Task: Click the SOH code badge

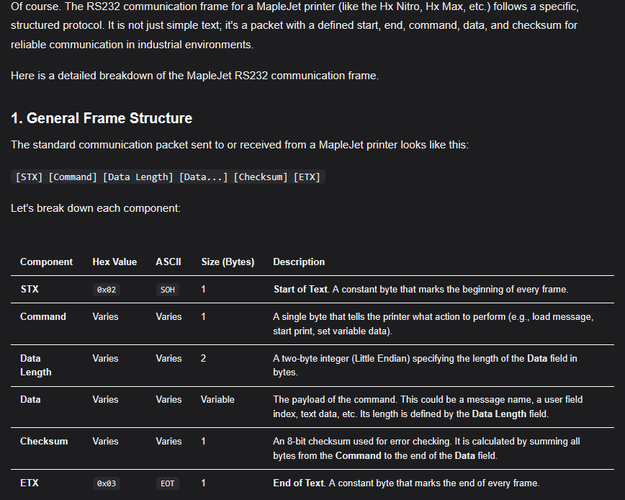Action: 167,290
